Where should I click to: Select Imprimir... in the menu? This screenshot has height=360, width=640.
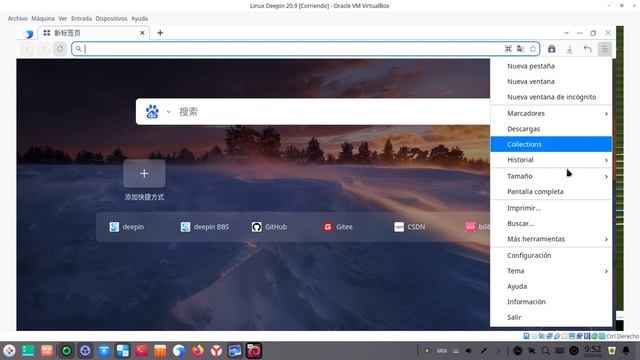pyautogui.click(x=551, y=208)
